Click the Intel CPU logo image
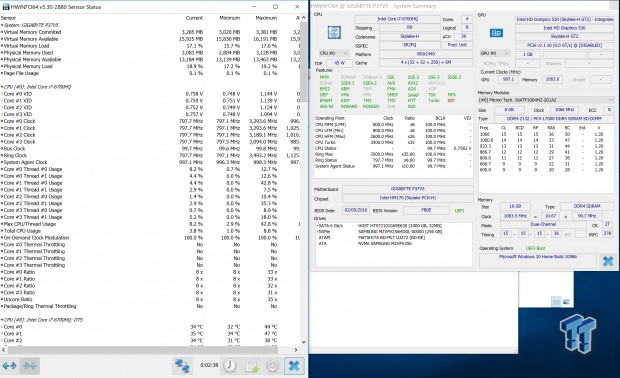The width and height of the screenshot is (620, 378). pos(335,32)
